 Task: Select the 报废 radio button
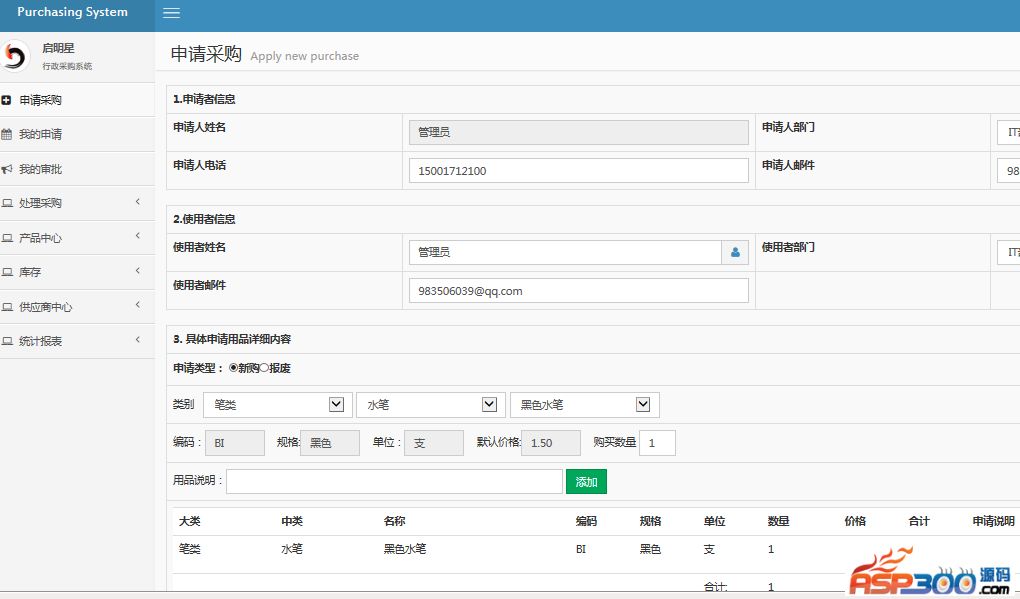click(264, 368)
